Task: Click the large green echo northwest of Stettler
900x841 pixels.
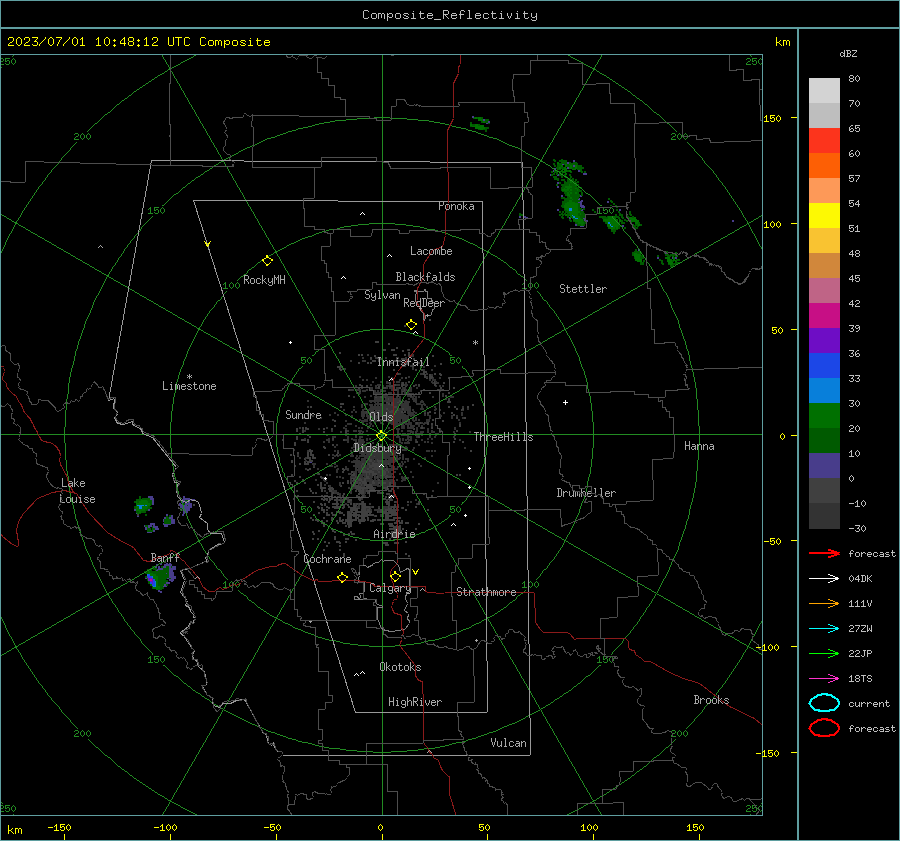Action: click(569, 193)
